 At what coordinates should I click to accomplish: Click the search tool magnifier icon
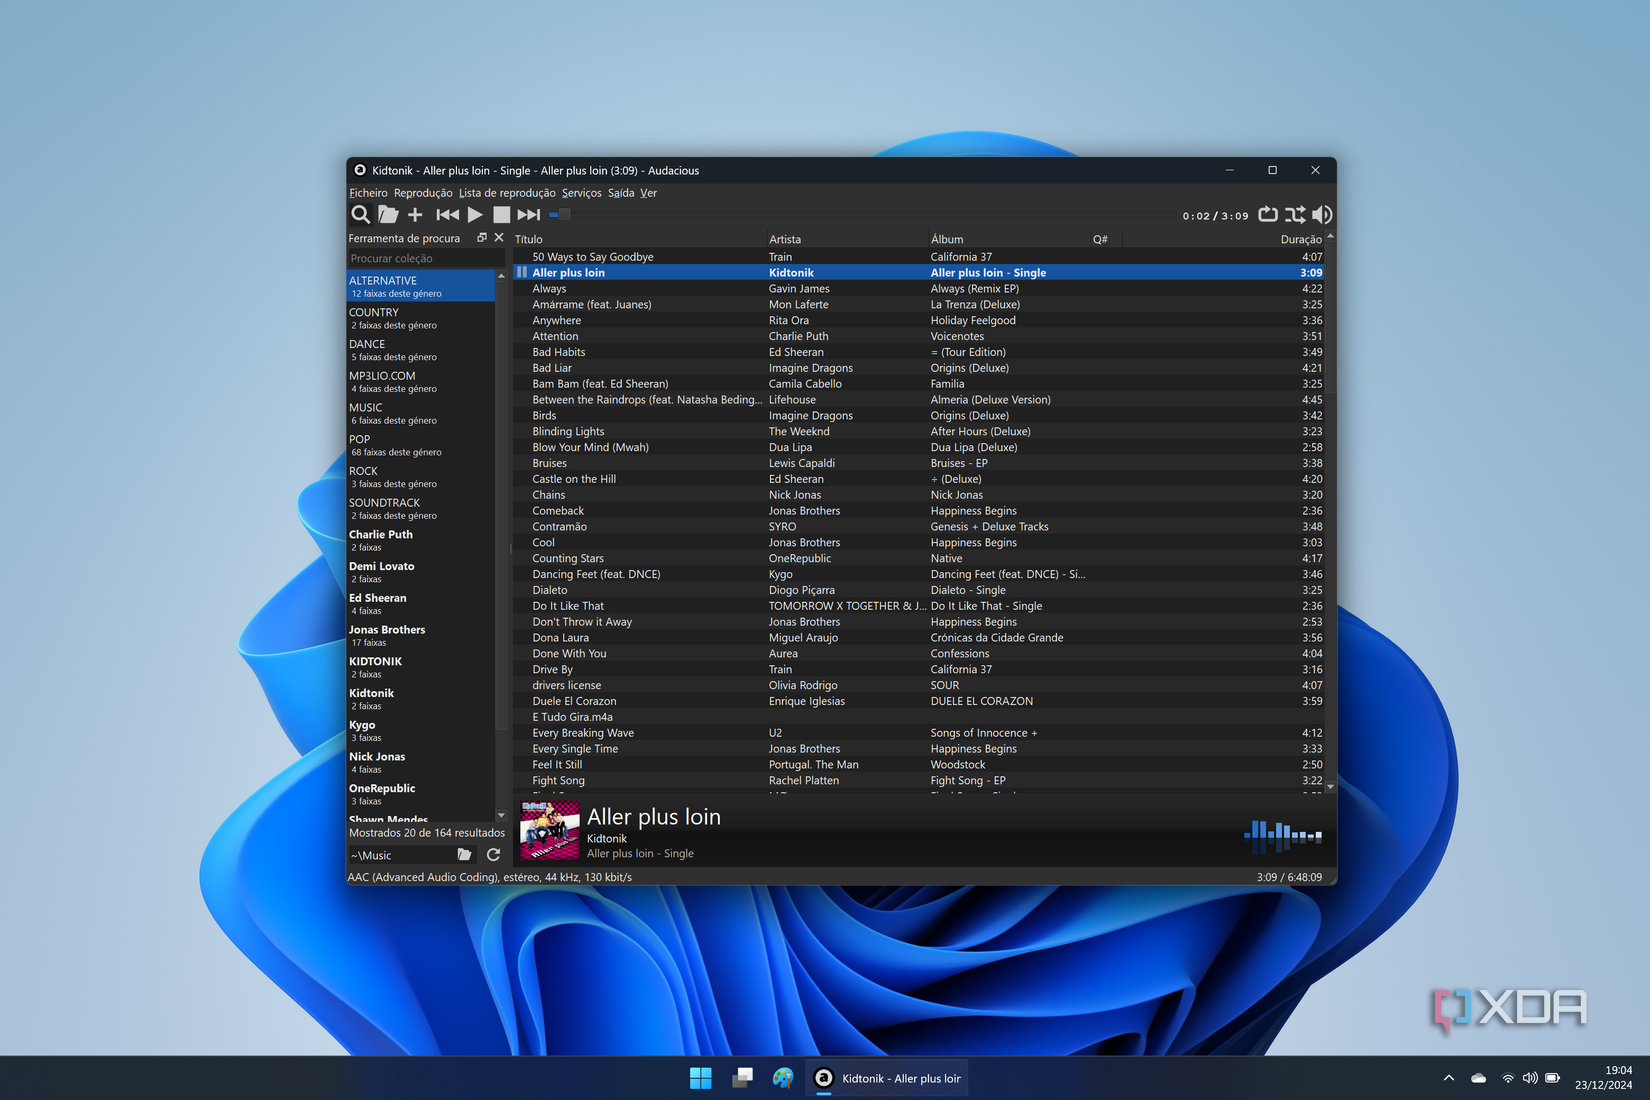click(360, 214)
